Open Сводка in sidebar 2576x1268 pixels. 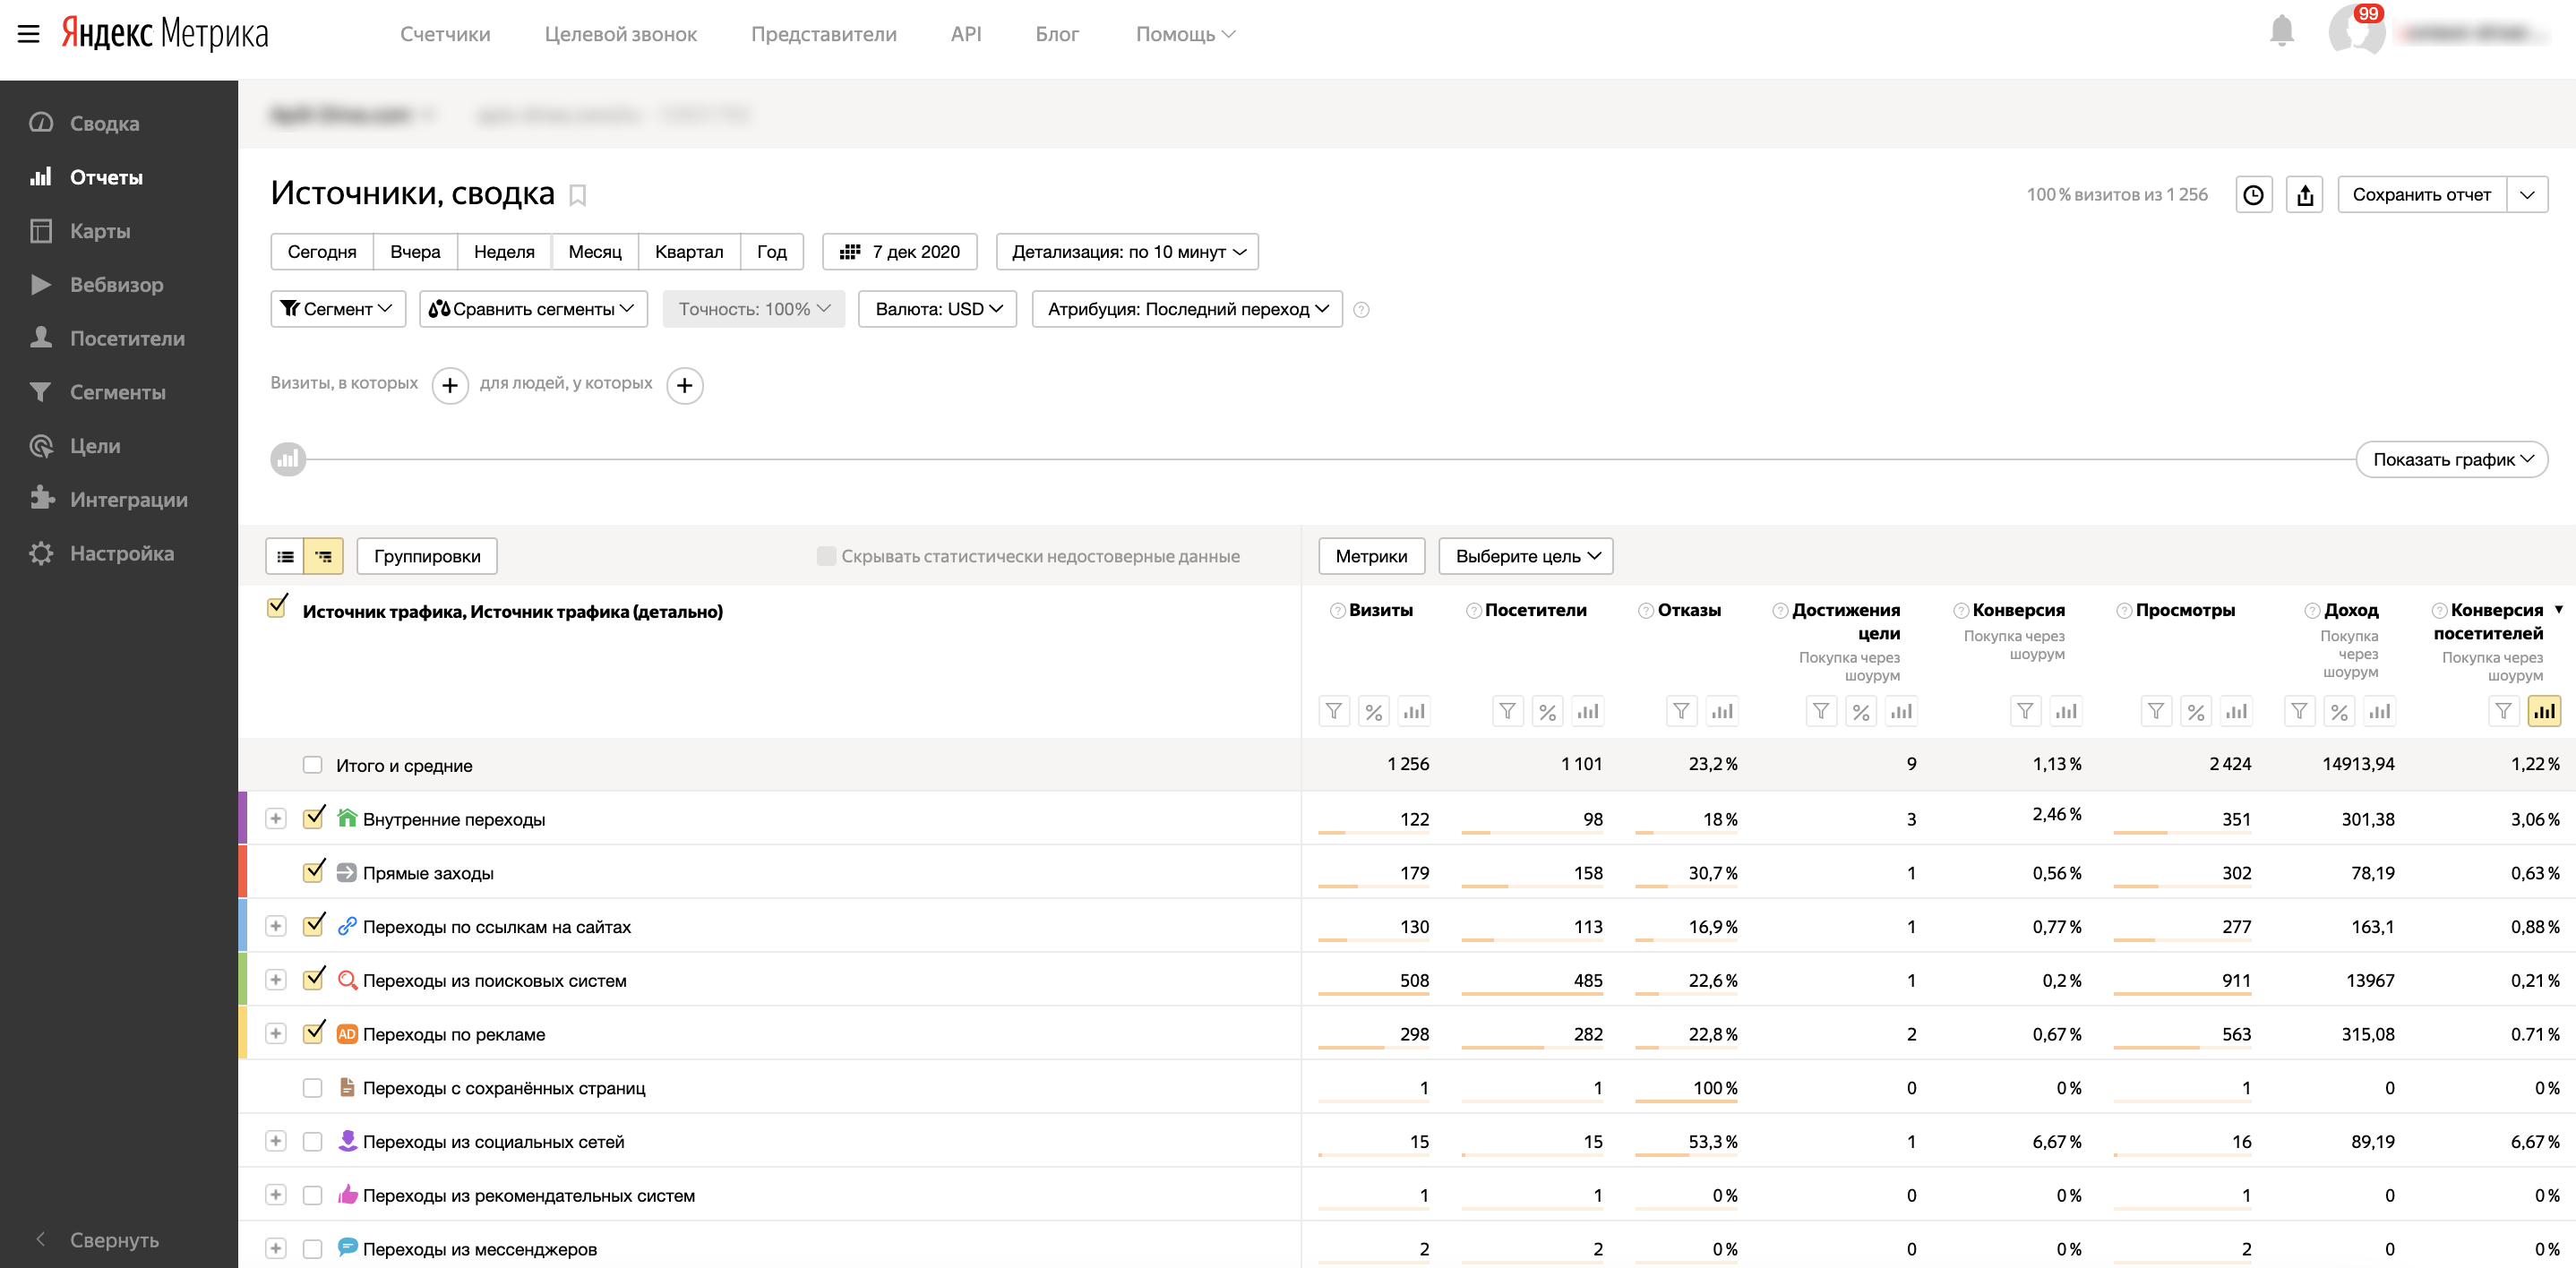pyautogui.click(x=104, y=123)
